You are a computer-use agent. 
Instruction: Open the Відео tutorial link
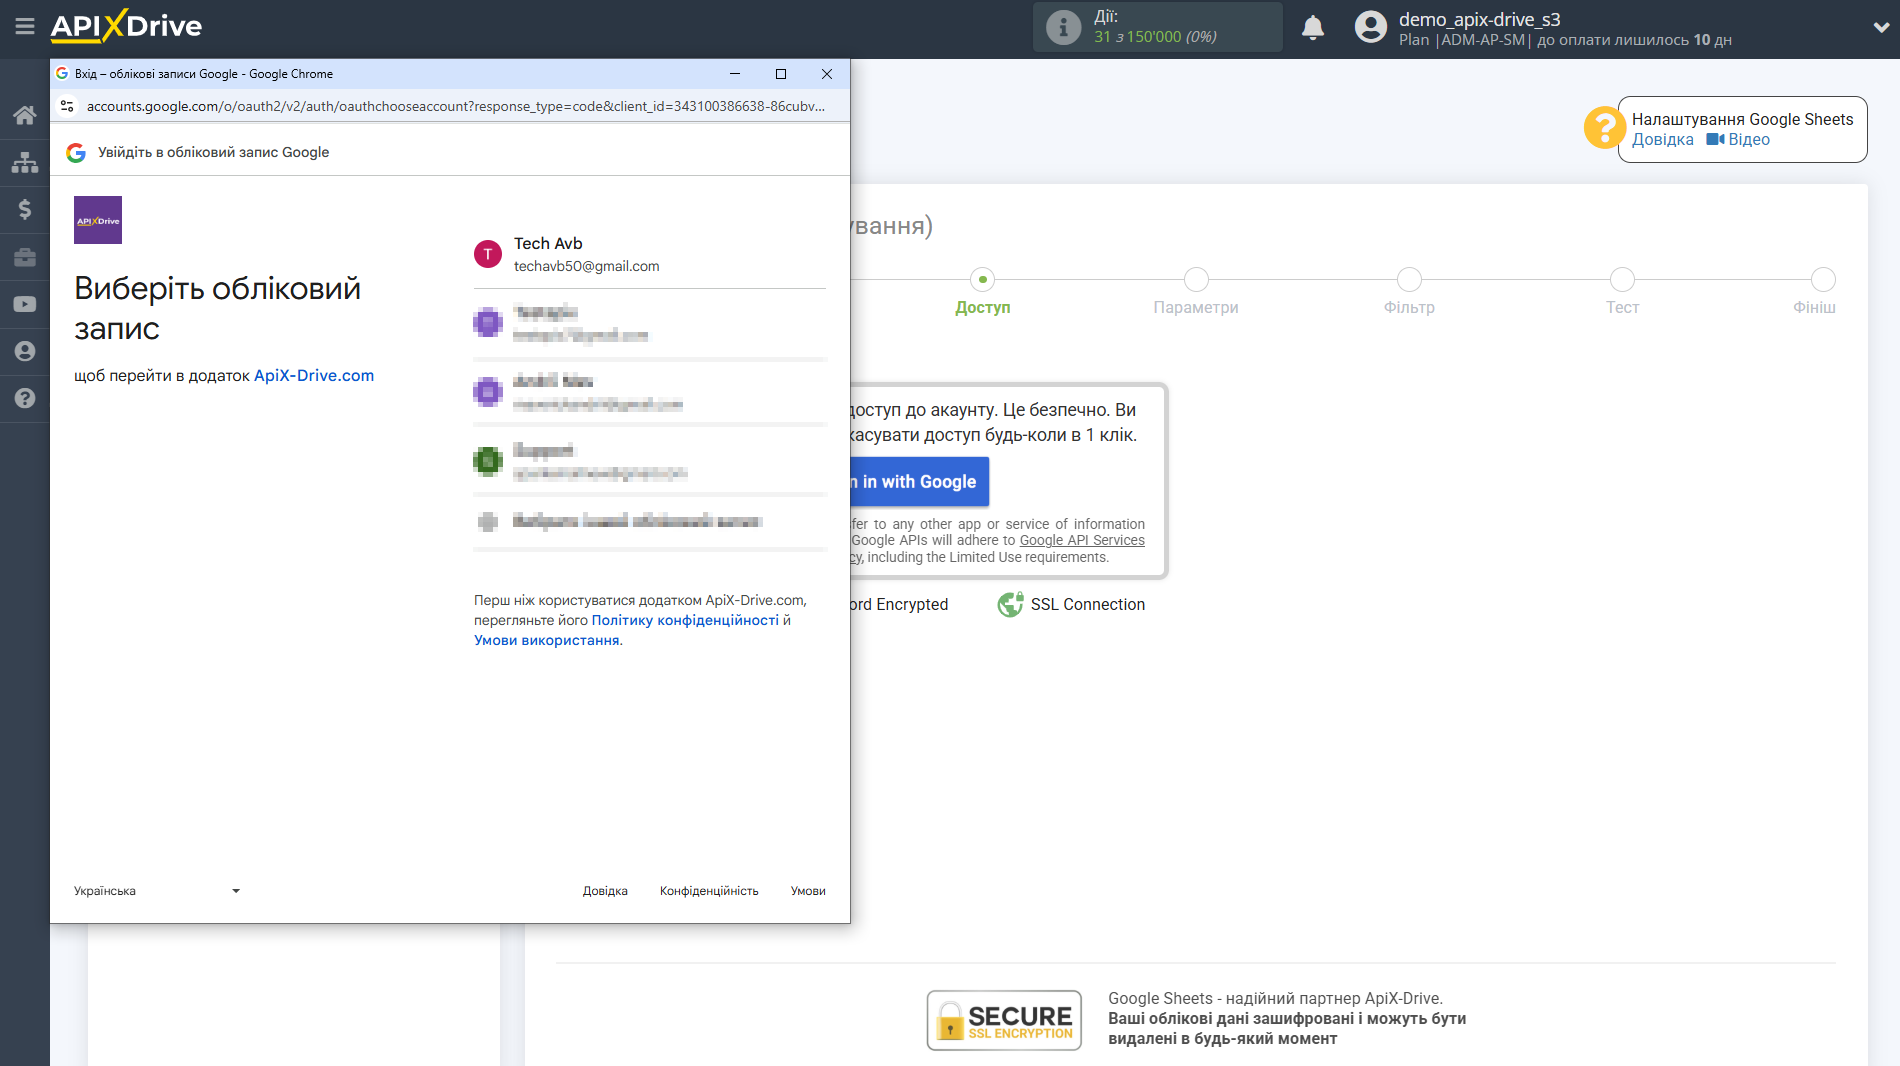(1738, 140)
